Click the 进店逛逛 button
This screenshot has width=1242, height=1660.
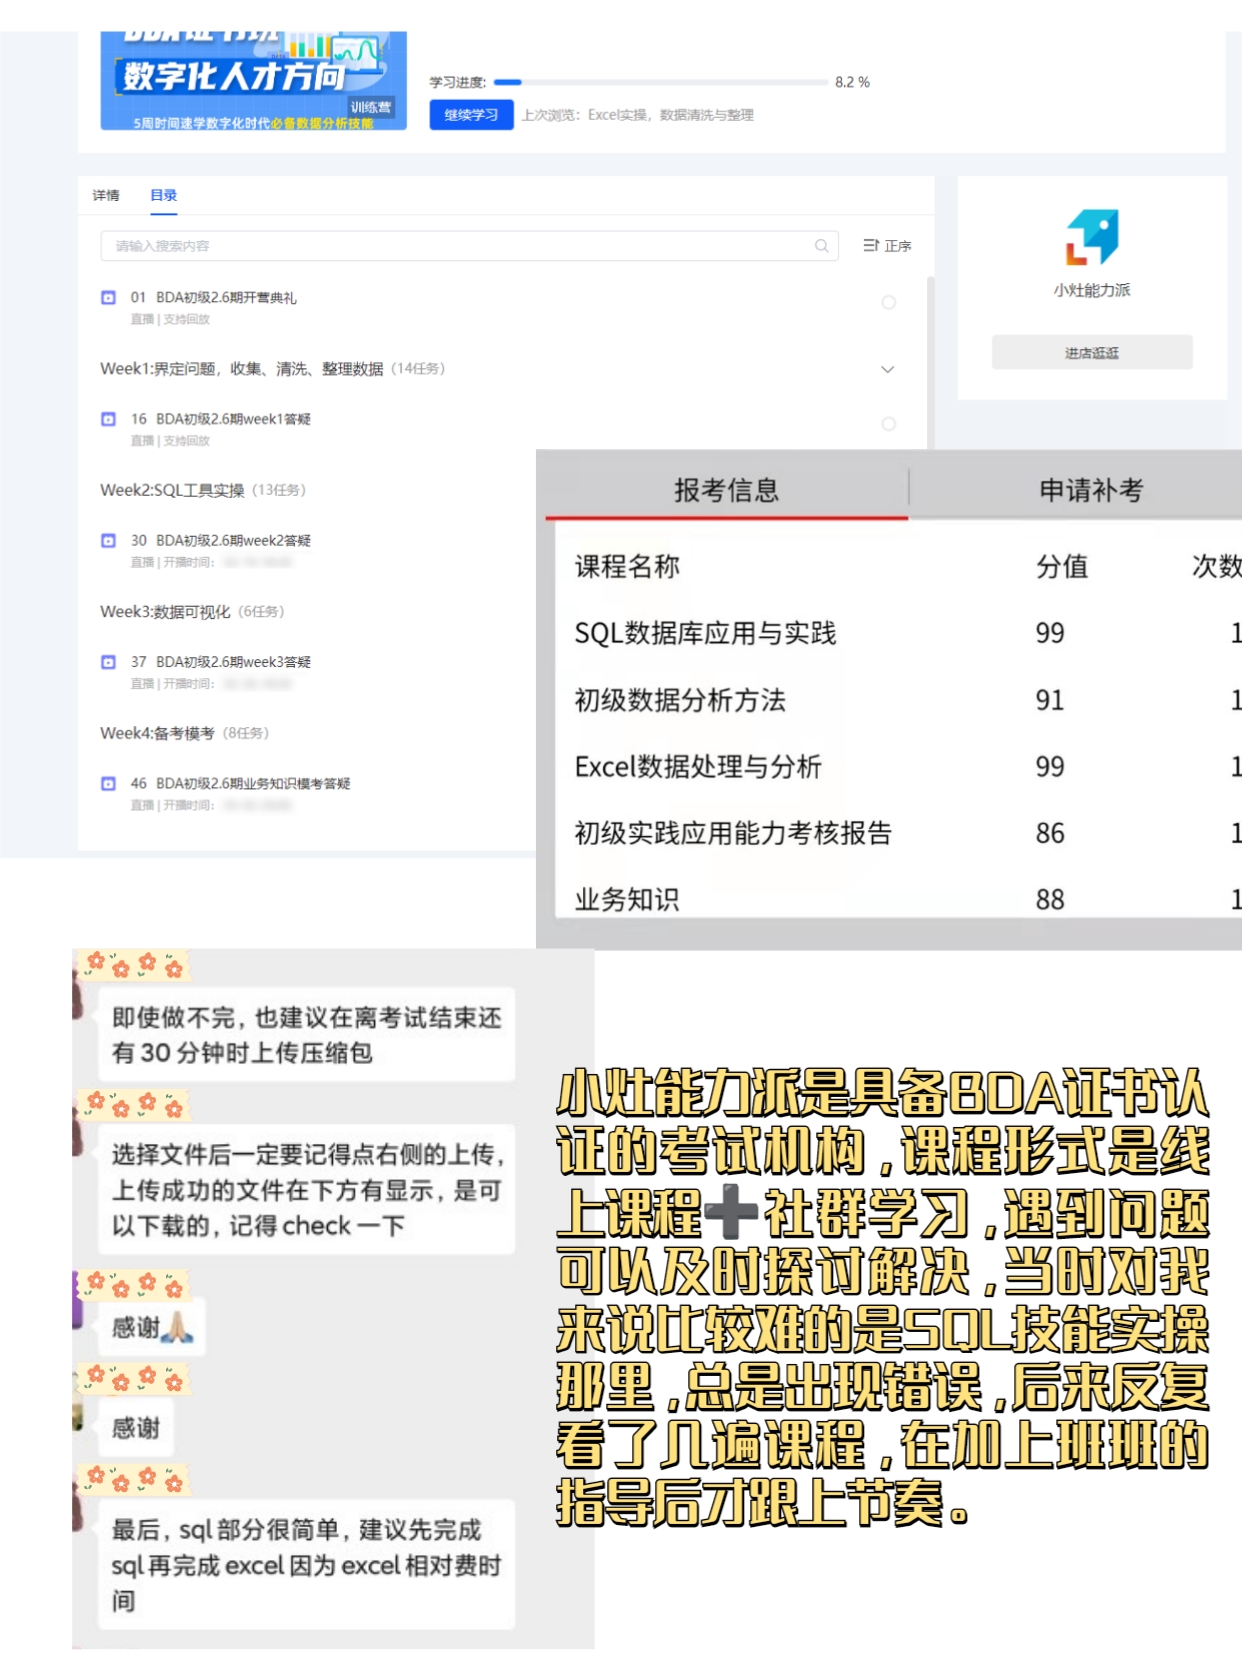tap(1092, 352)
